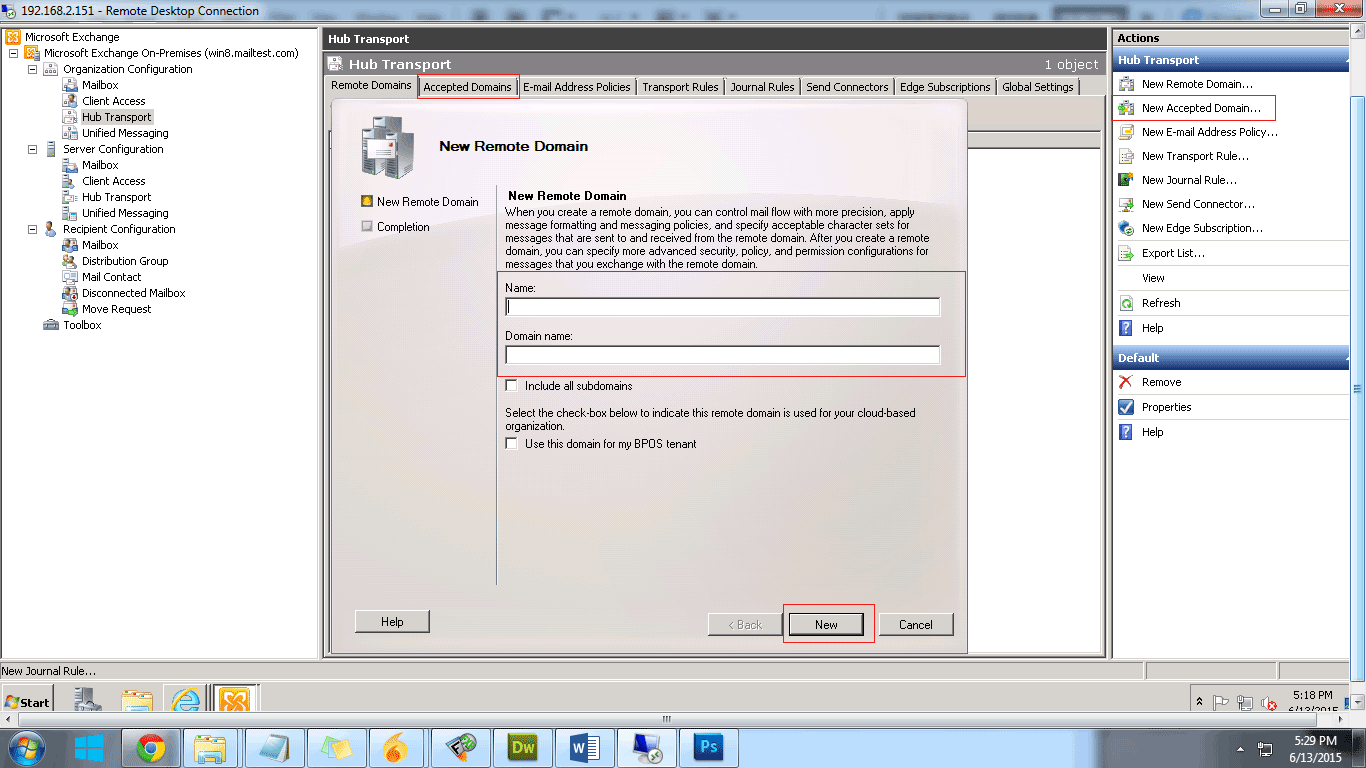
Task: Open Move Request node
Action: point(116,309)
